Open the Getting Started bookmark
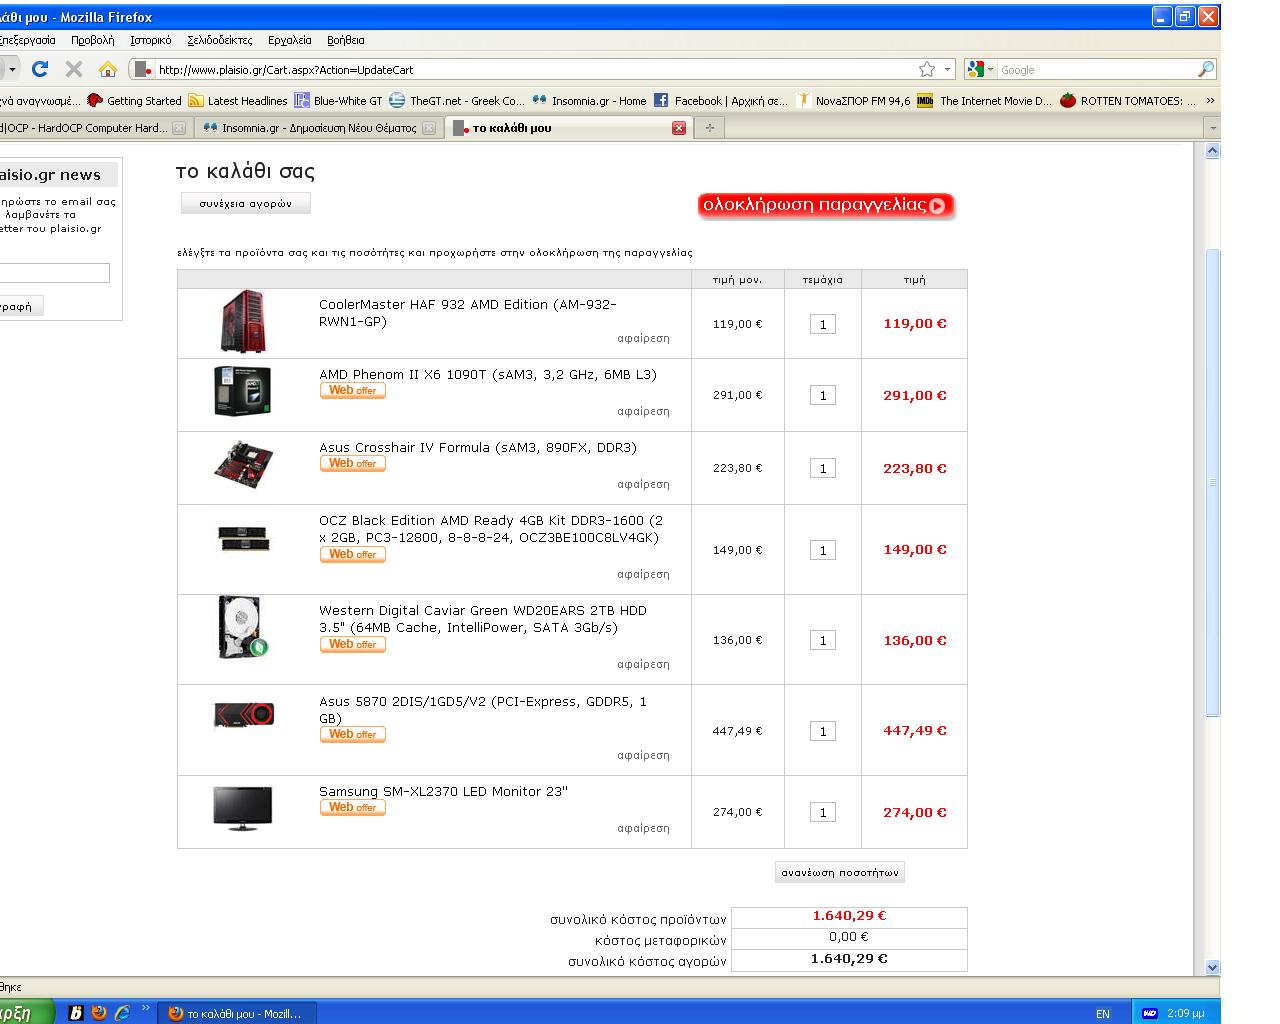The width and height of the screenshot is (1280, 1024). [x=134, y=100]
